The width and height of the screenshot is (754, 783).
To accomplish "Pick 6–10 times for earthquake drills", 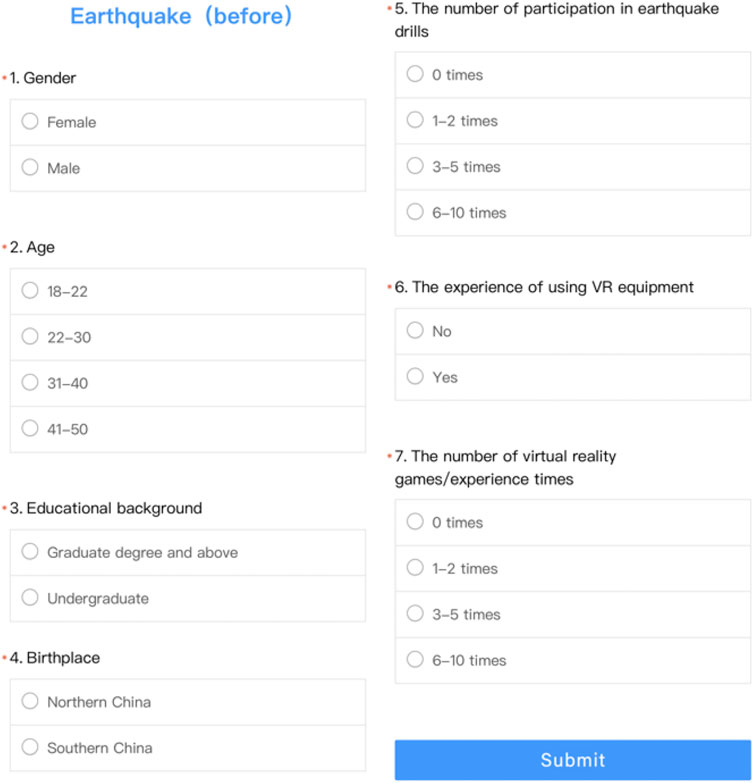I will (x=415, y=212).
